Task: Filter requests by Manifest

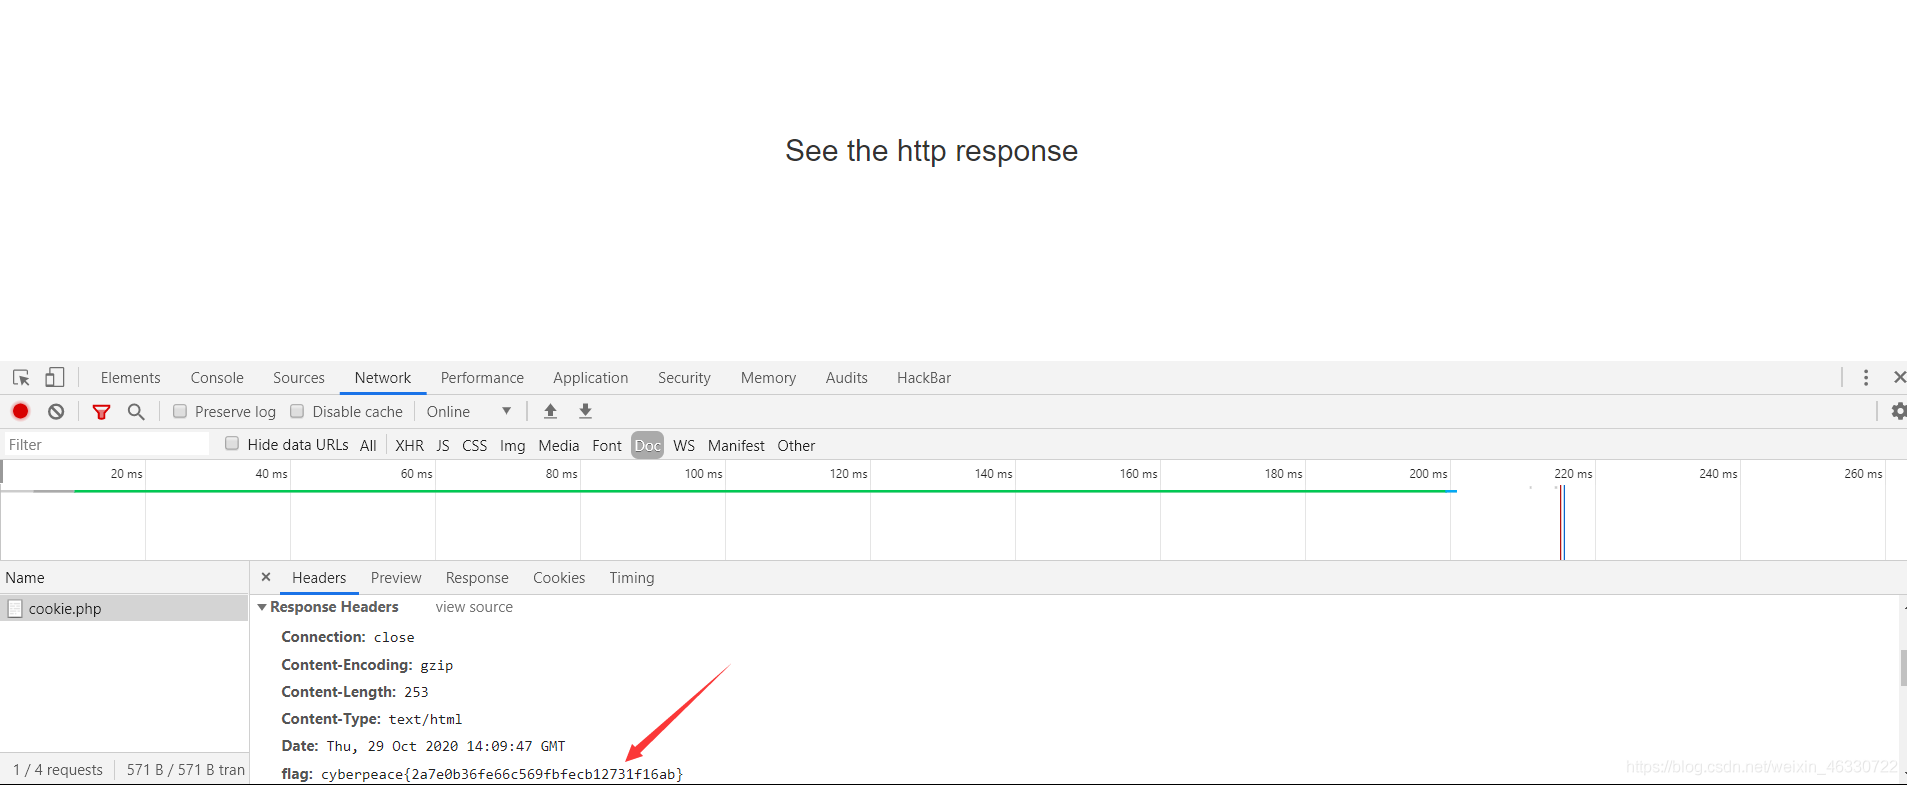Action: [736, 446]
